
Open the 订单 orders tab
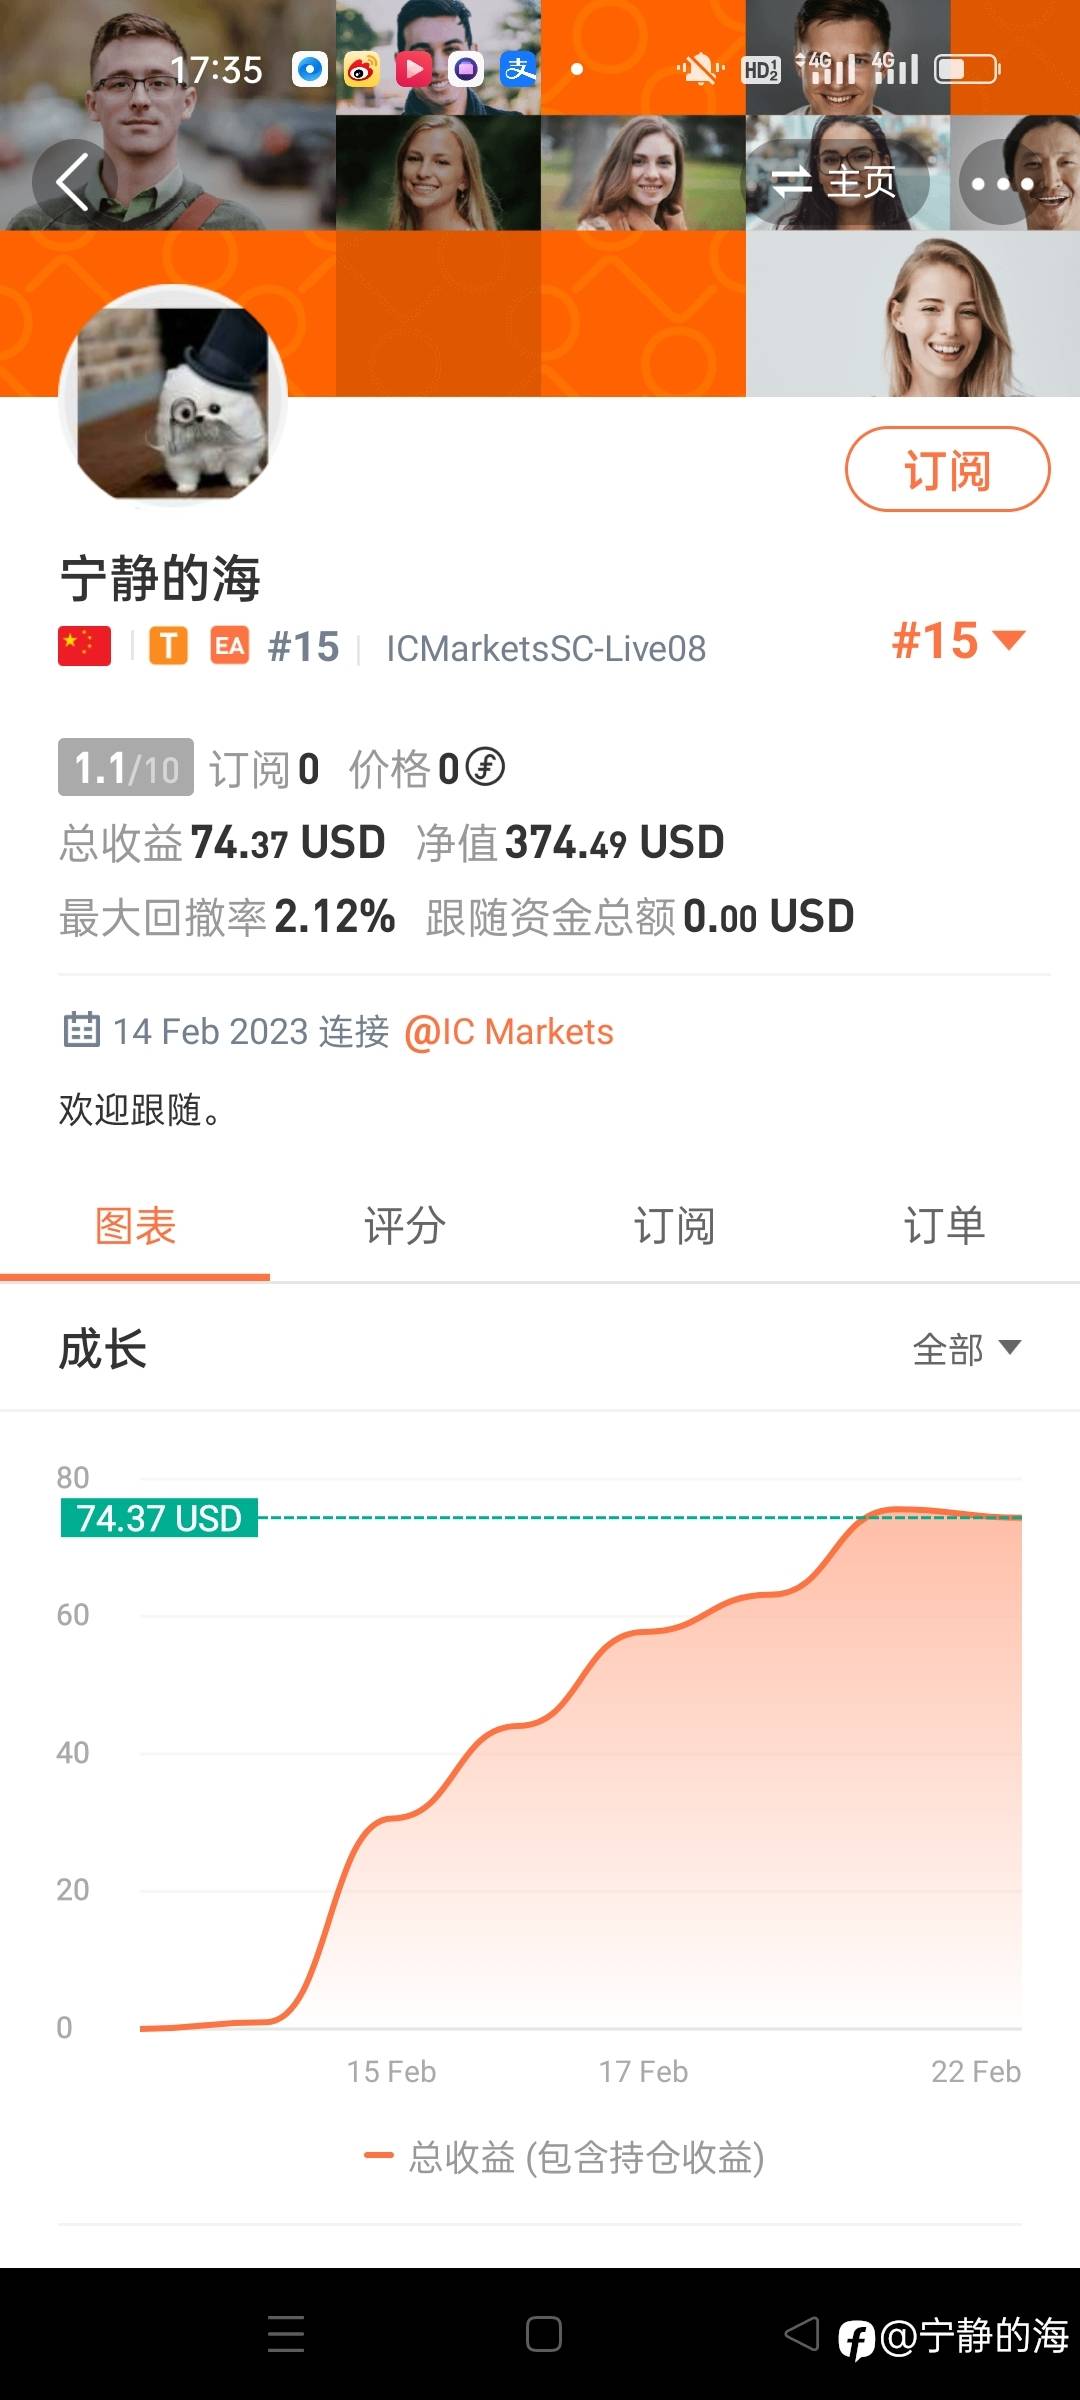(944, 1226)
